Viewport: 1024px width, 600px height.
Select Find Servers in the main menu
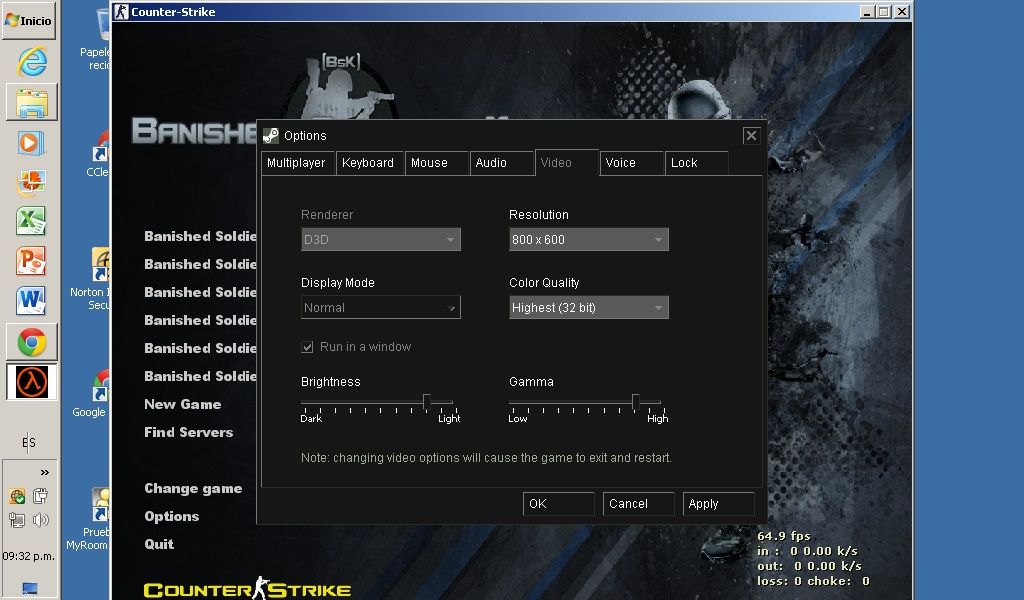click(x=188, y=432)
